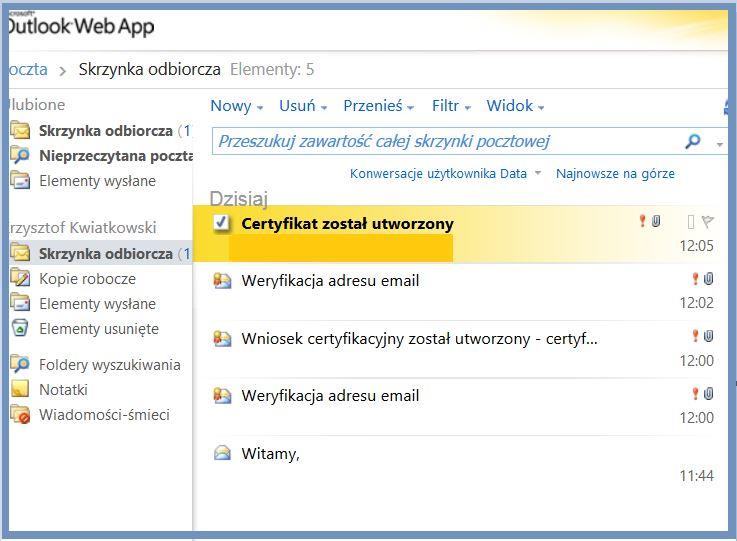Click envelope icon of Witamy message
The height and width of the screenshot is (541, 737).
(222, 453)
